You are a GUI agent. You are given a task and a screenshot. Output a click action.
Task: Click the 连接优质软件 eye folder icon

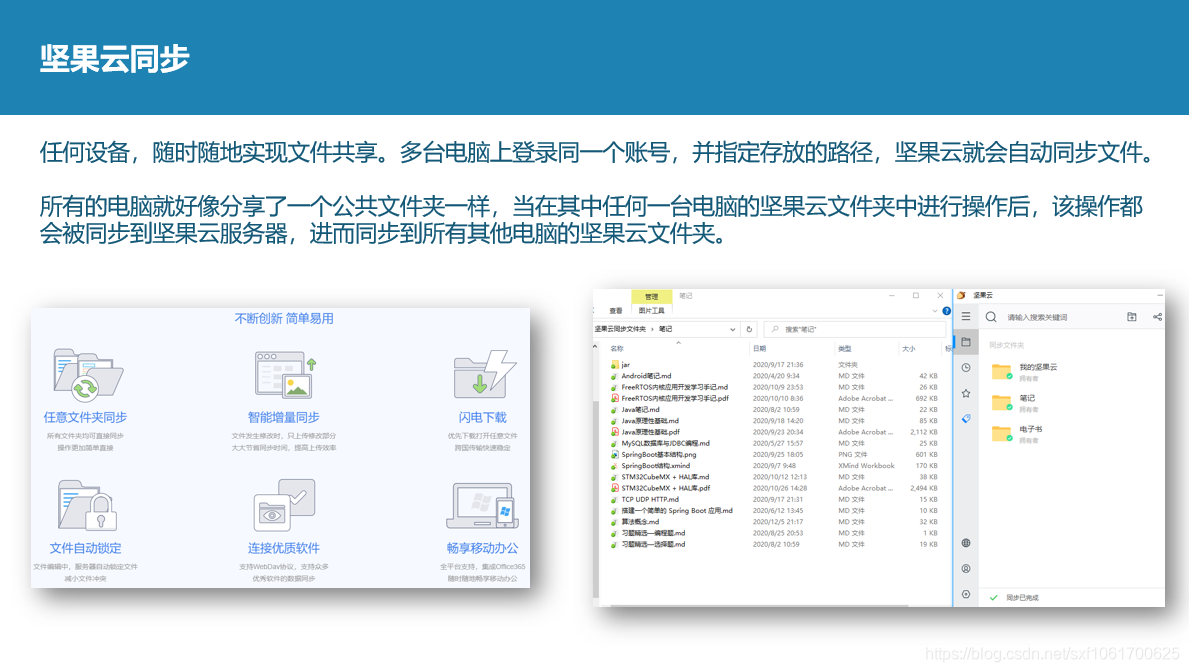pyautogui.click(x=284, y=504)
